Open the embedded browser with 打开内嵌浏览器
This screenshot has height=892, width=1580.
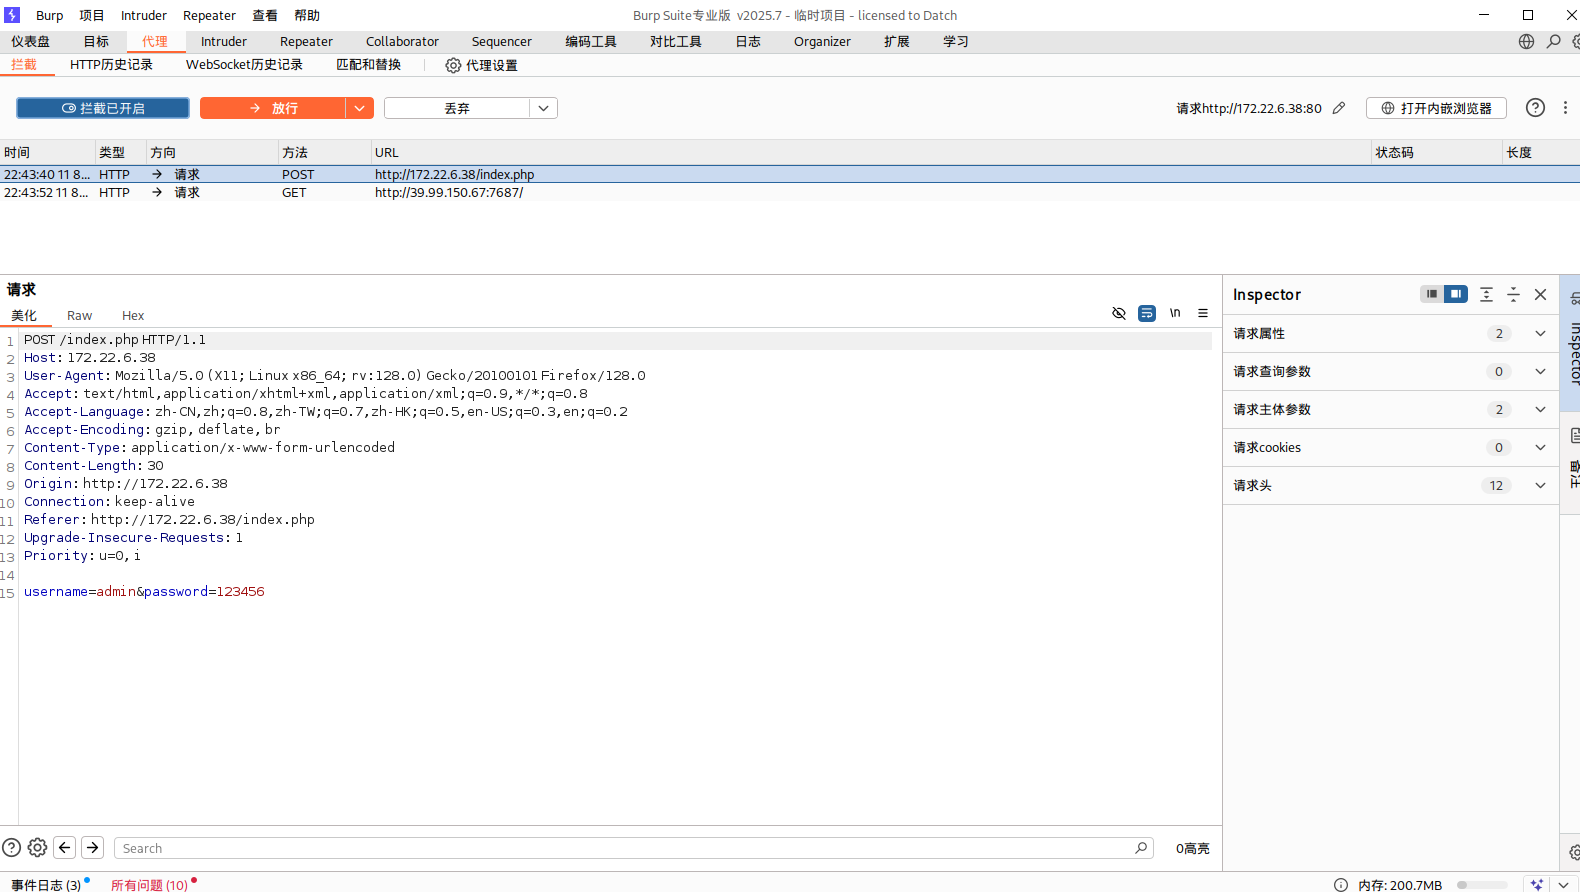click(x=1436, y=108)
